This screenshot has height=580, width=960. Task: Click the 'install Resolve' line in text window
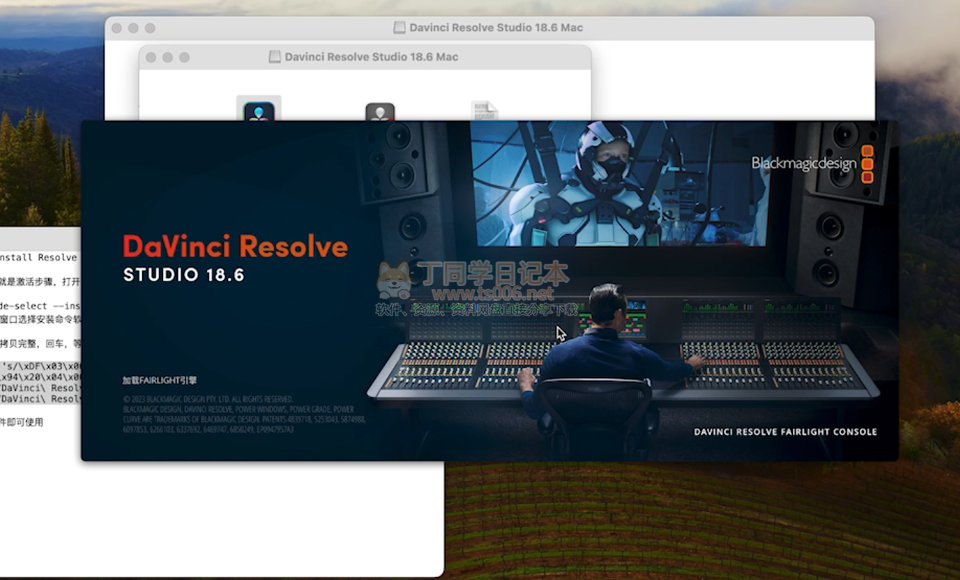click(x=40, y=257)
